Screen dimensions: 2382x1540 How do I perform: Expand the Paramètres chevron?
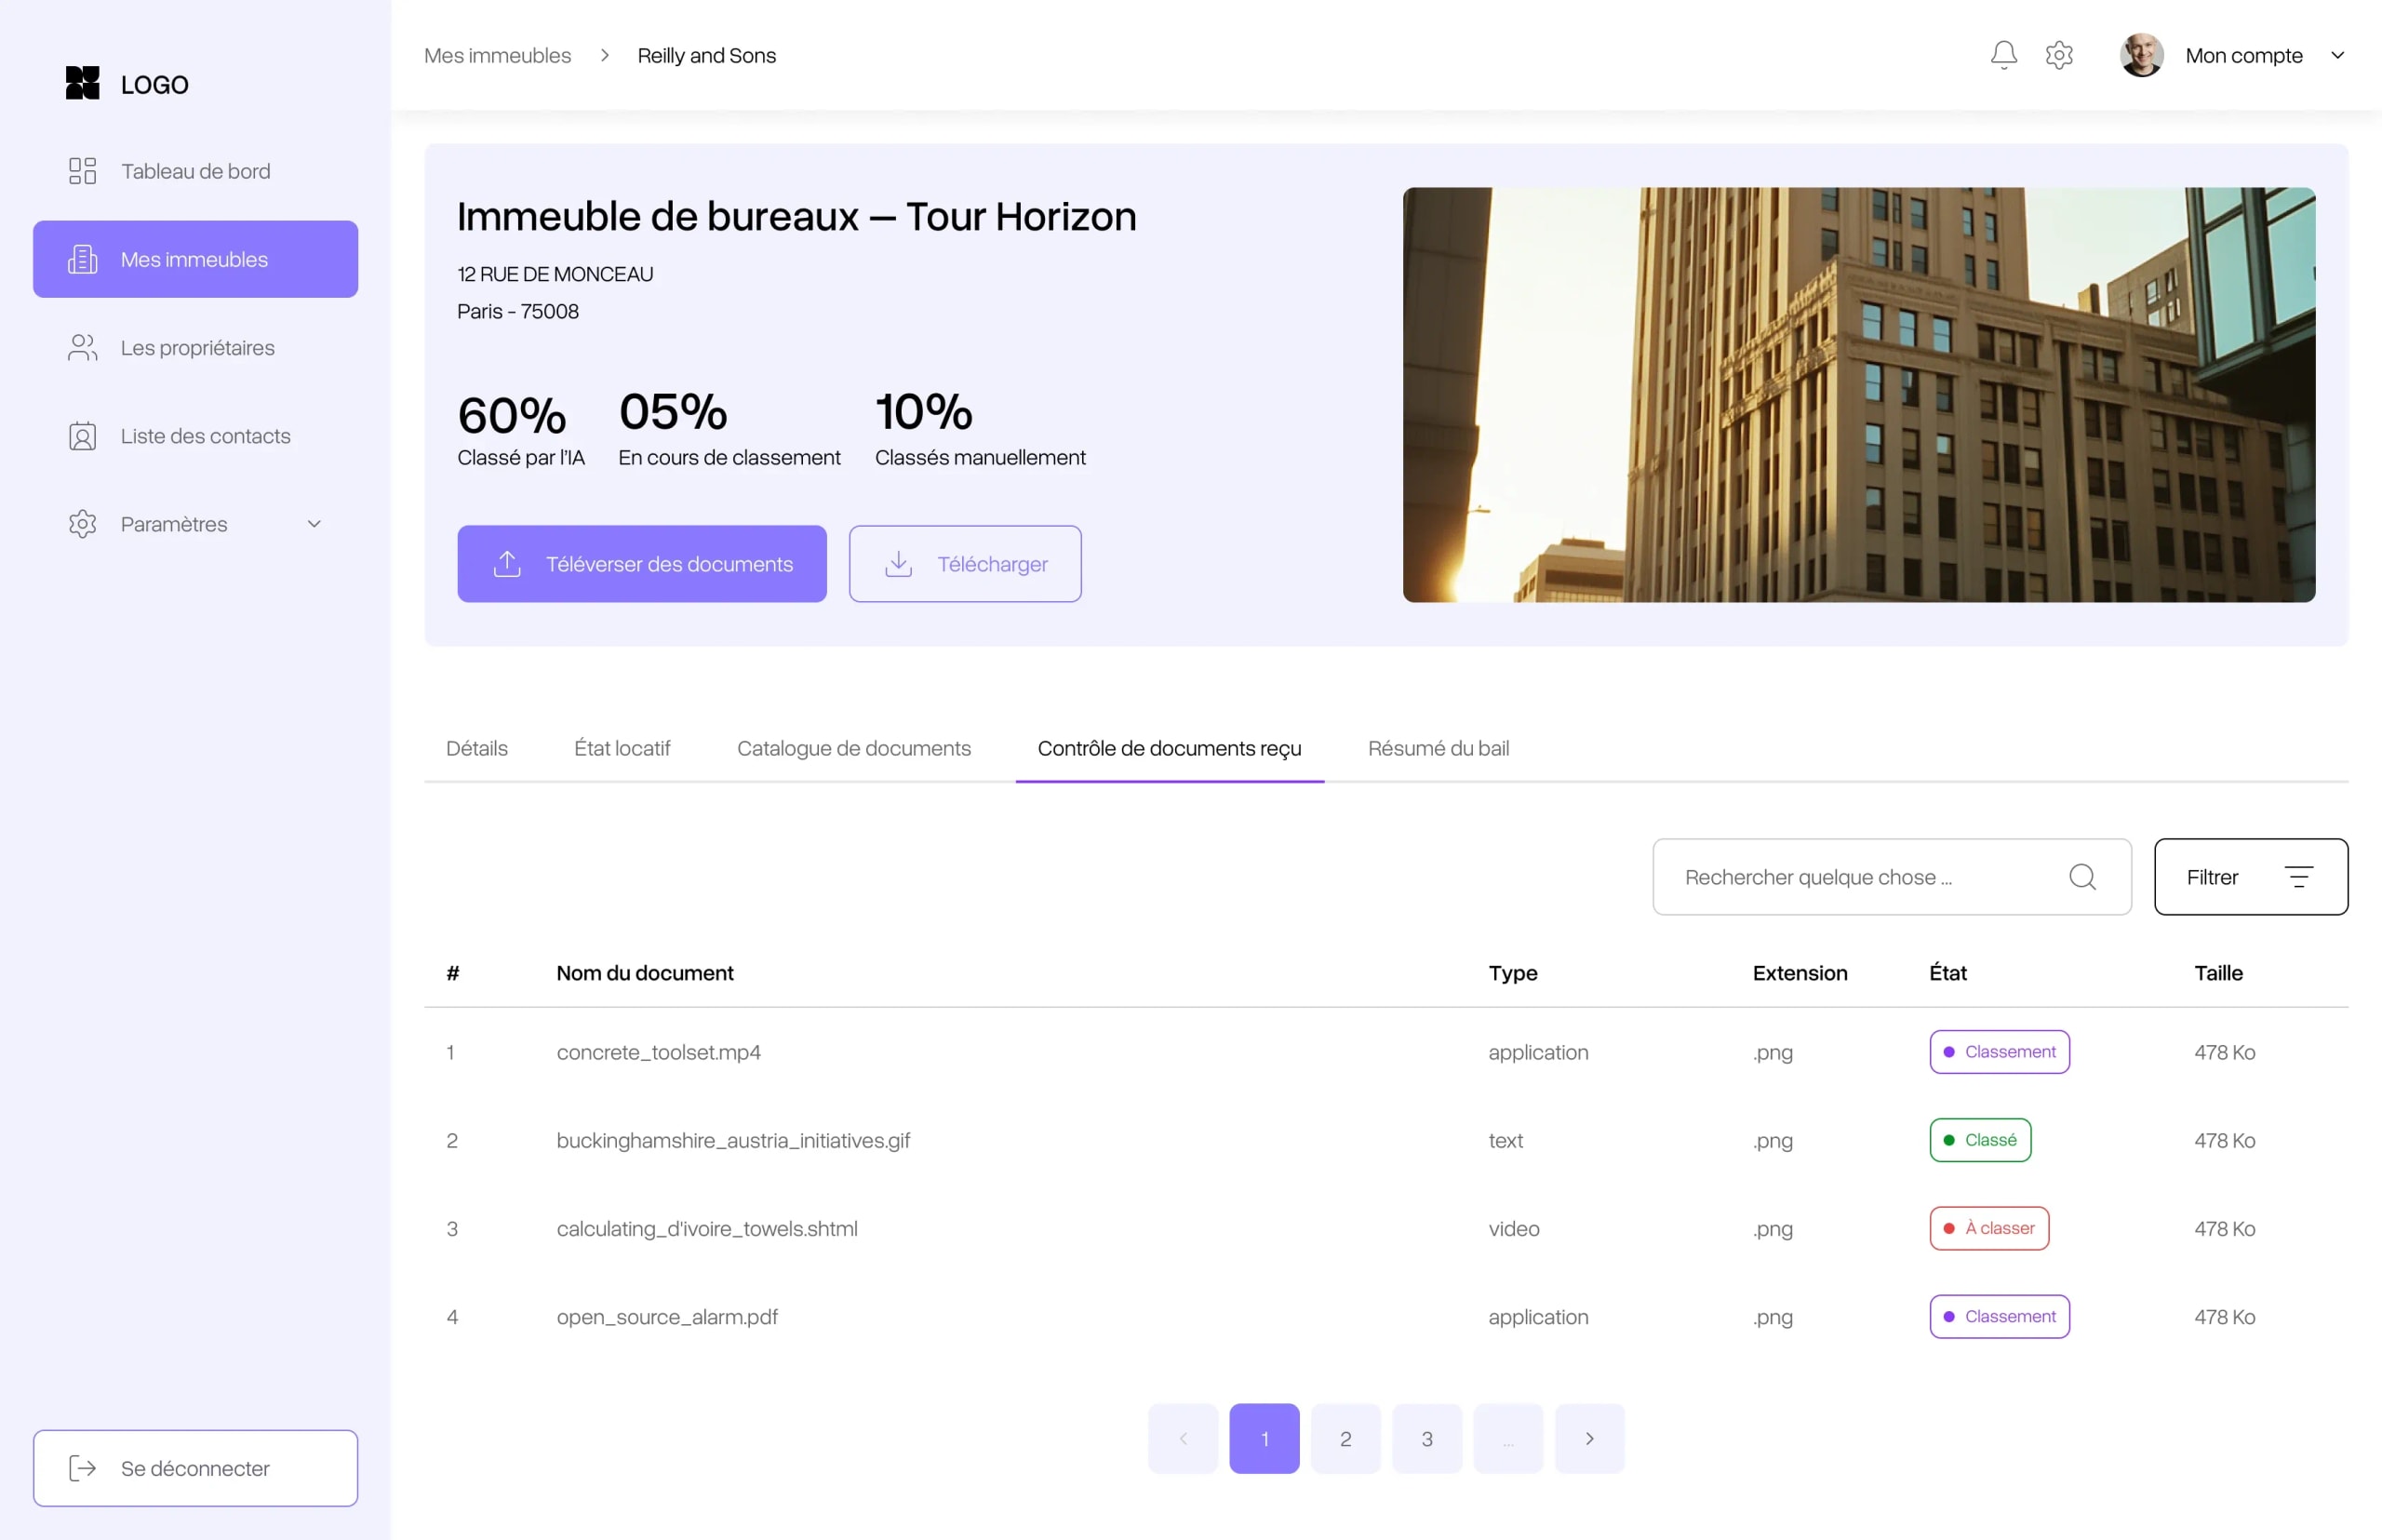click(314, 524)
